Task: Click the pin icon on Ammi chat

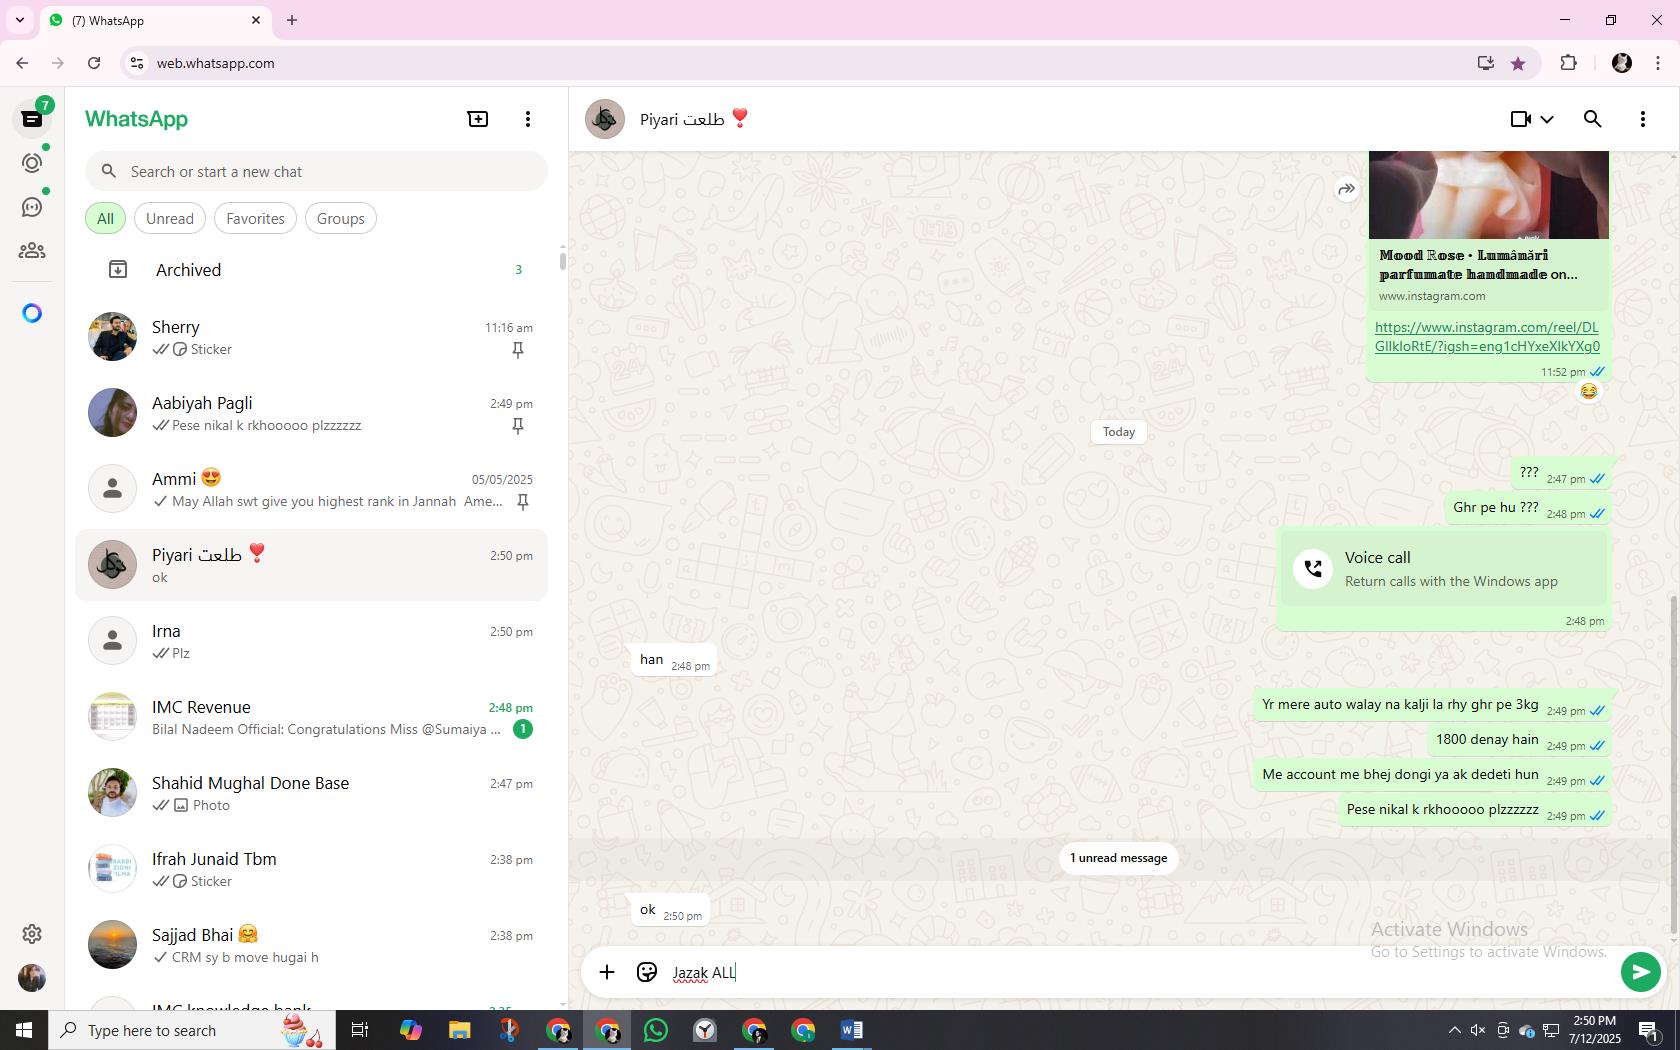Action: (522, 502)
